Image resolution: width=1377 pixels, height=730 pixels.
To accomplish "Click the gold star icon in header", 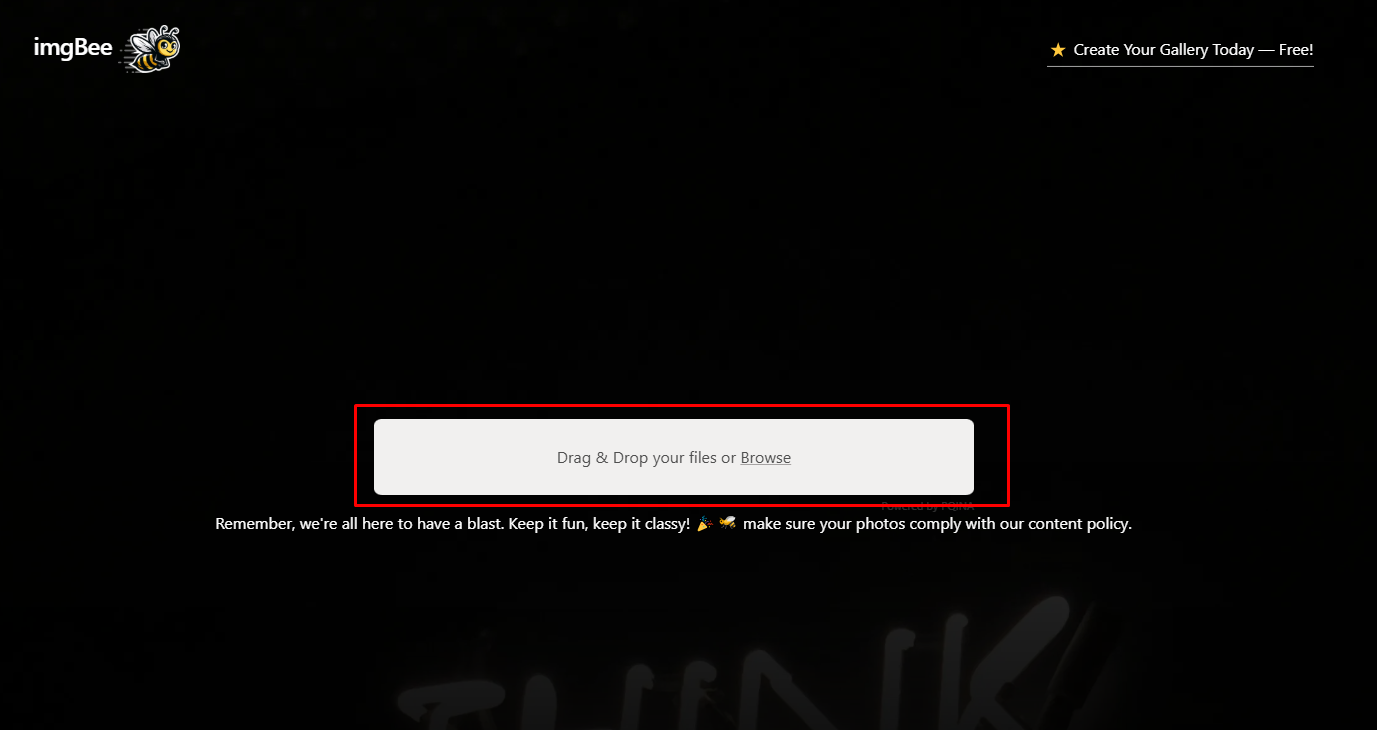I will [1058, 50].
